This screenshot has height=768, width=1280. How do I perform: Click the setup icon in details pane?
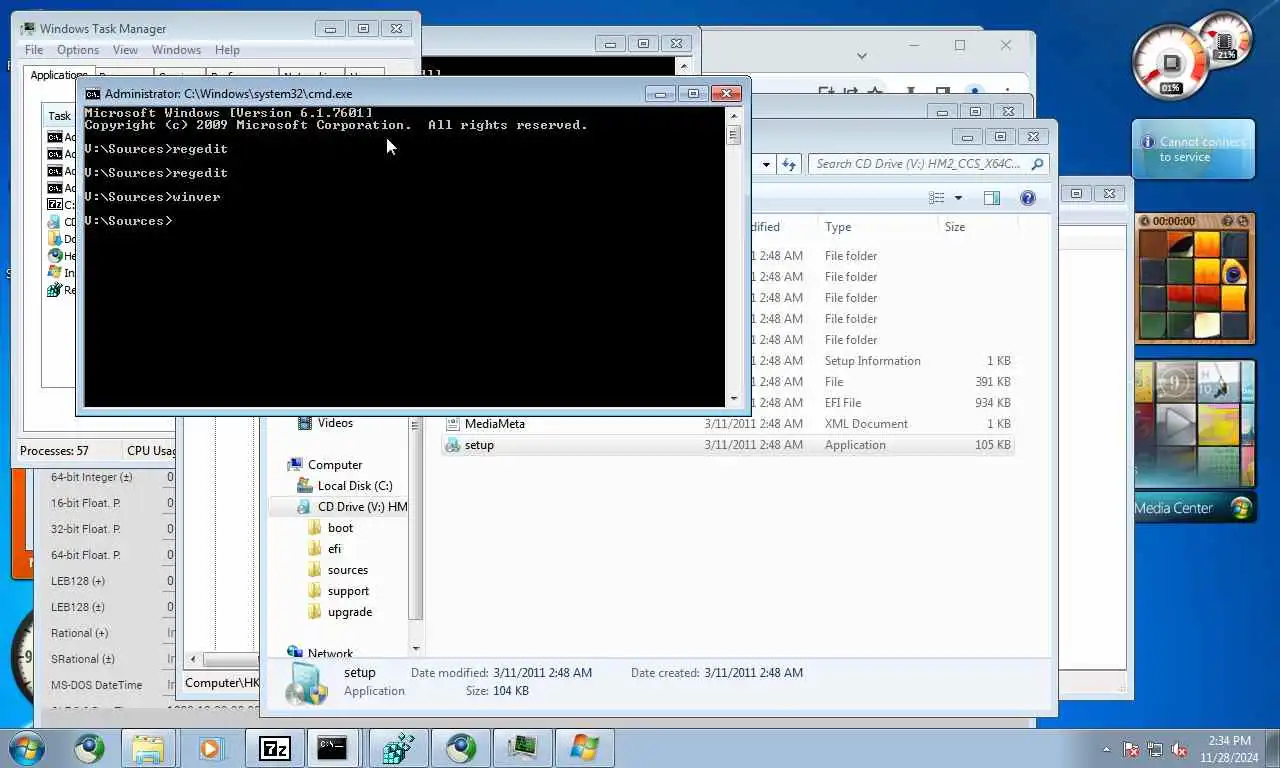tap(305, 683)
